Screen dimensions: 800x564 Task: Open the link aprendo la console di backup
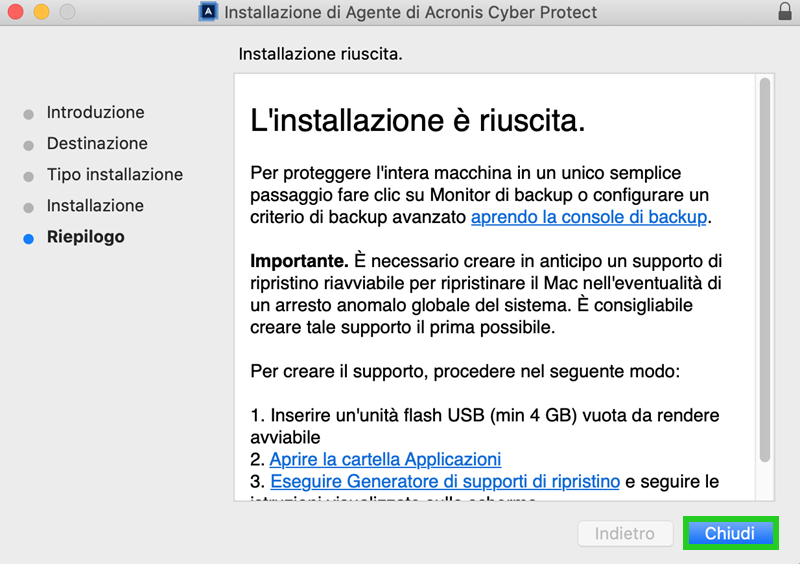[589, 217]
